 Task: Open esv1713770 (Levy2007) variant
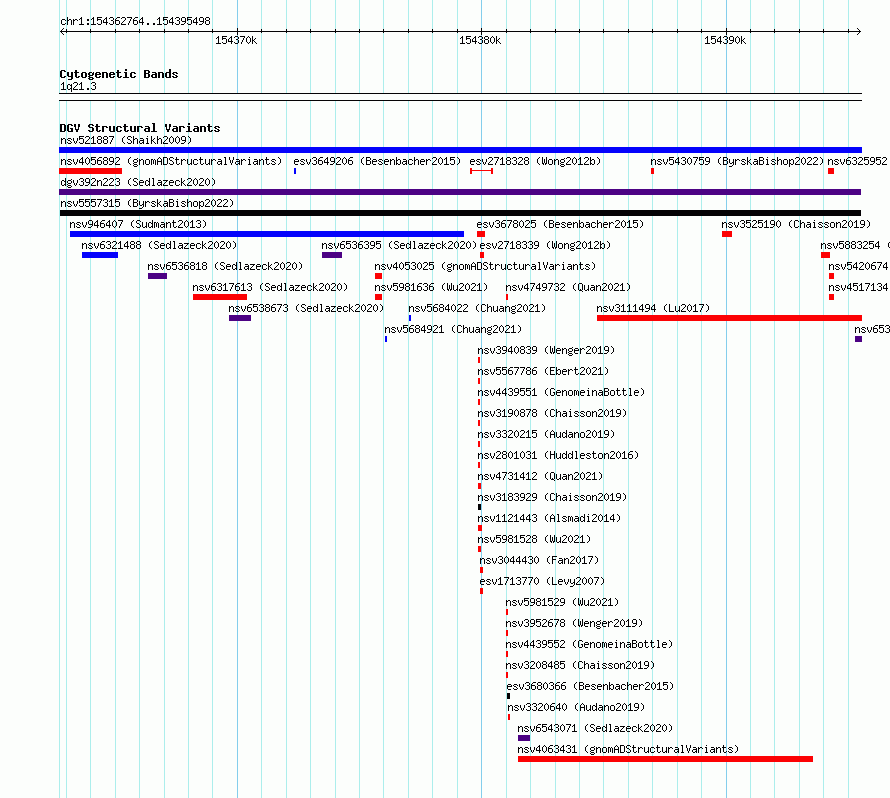[542, 581]
